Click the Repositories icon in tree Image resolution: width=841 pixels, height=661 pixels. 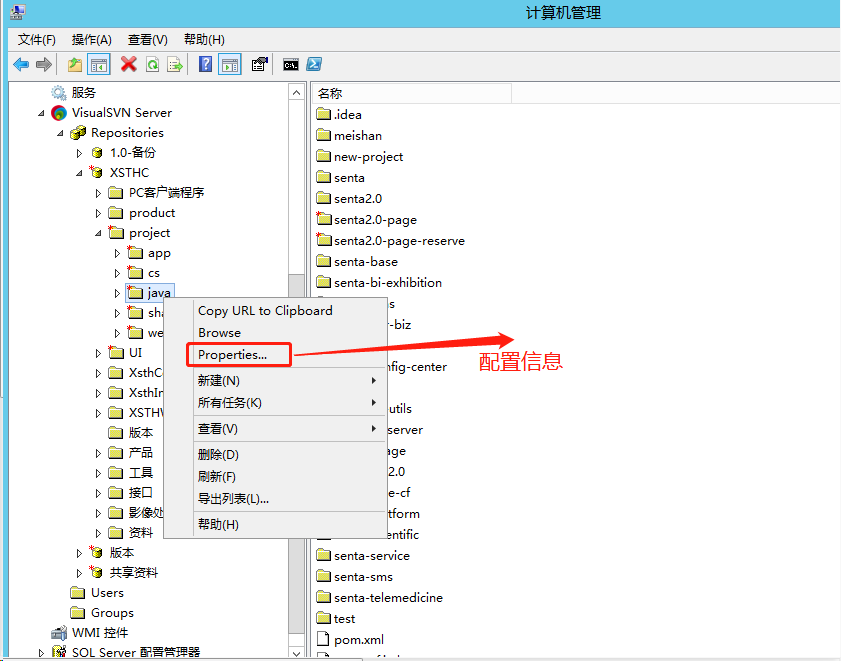(78, 133)
